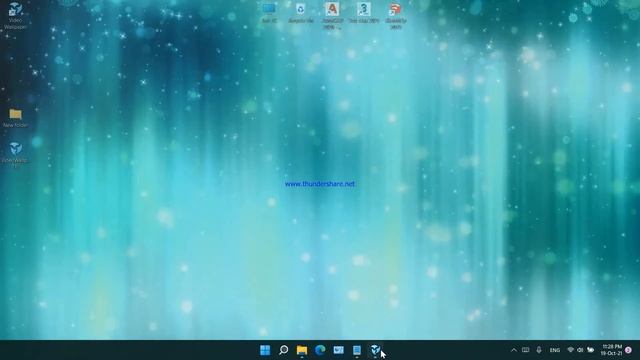Select the 3ds Max desktop shortcut
The width and height of the screenshot is (640, 360).
pos(364,13)
